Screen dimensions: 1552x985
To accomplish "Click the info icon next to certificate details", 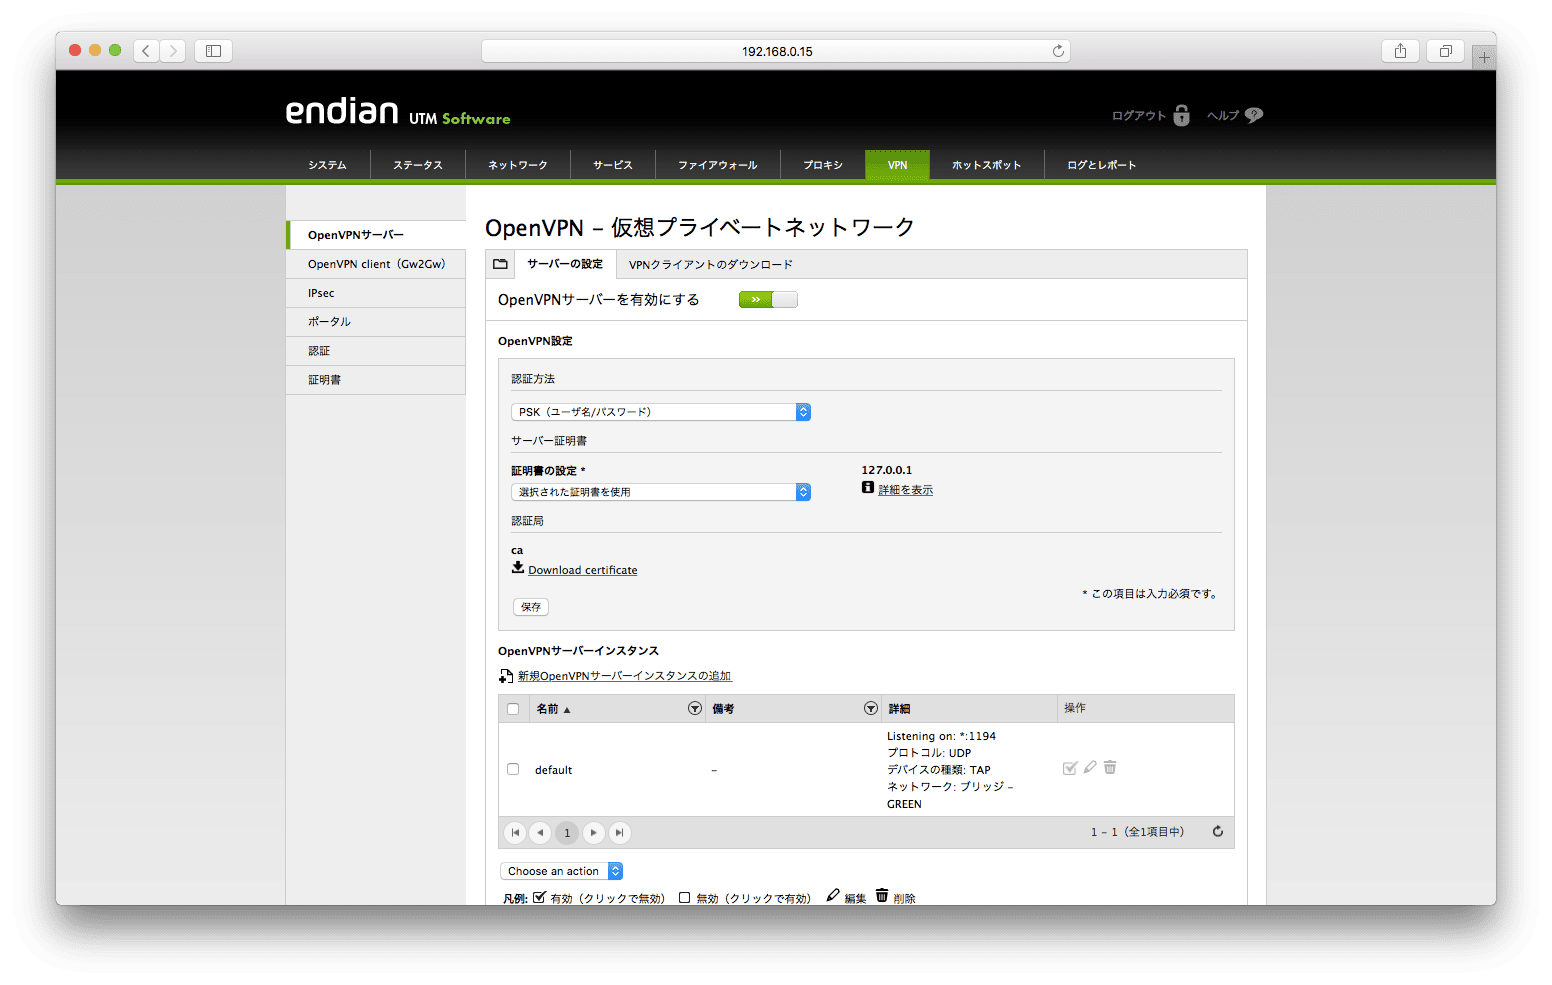I will pyautogui.click(x=868, y=488).
